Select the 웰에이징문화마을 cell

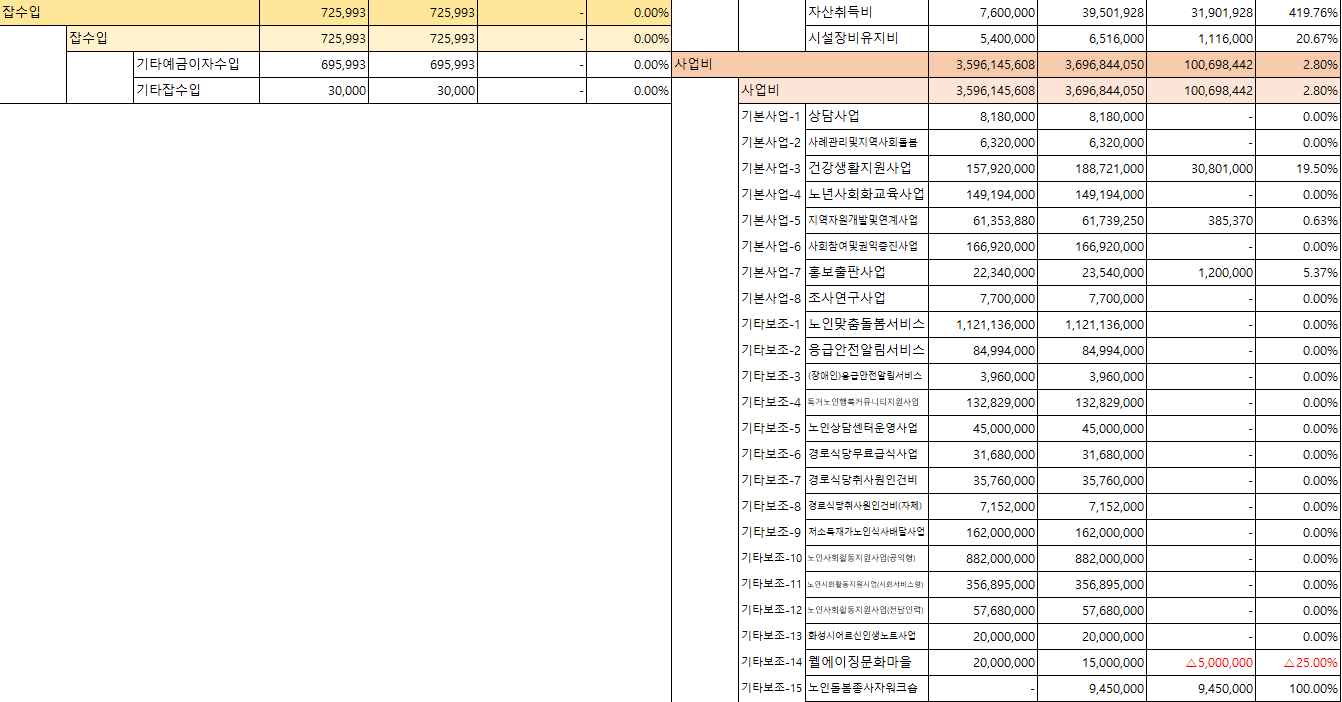(x=866, y=662)
